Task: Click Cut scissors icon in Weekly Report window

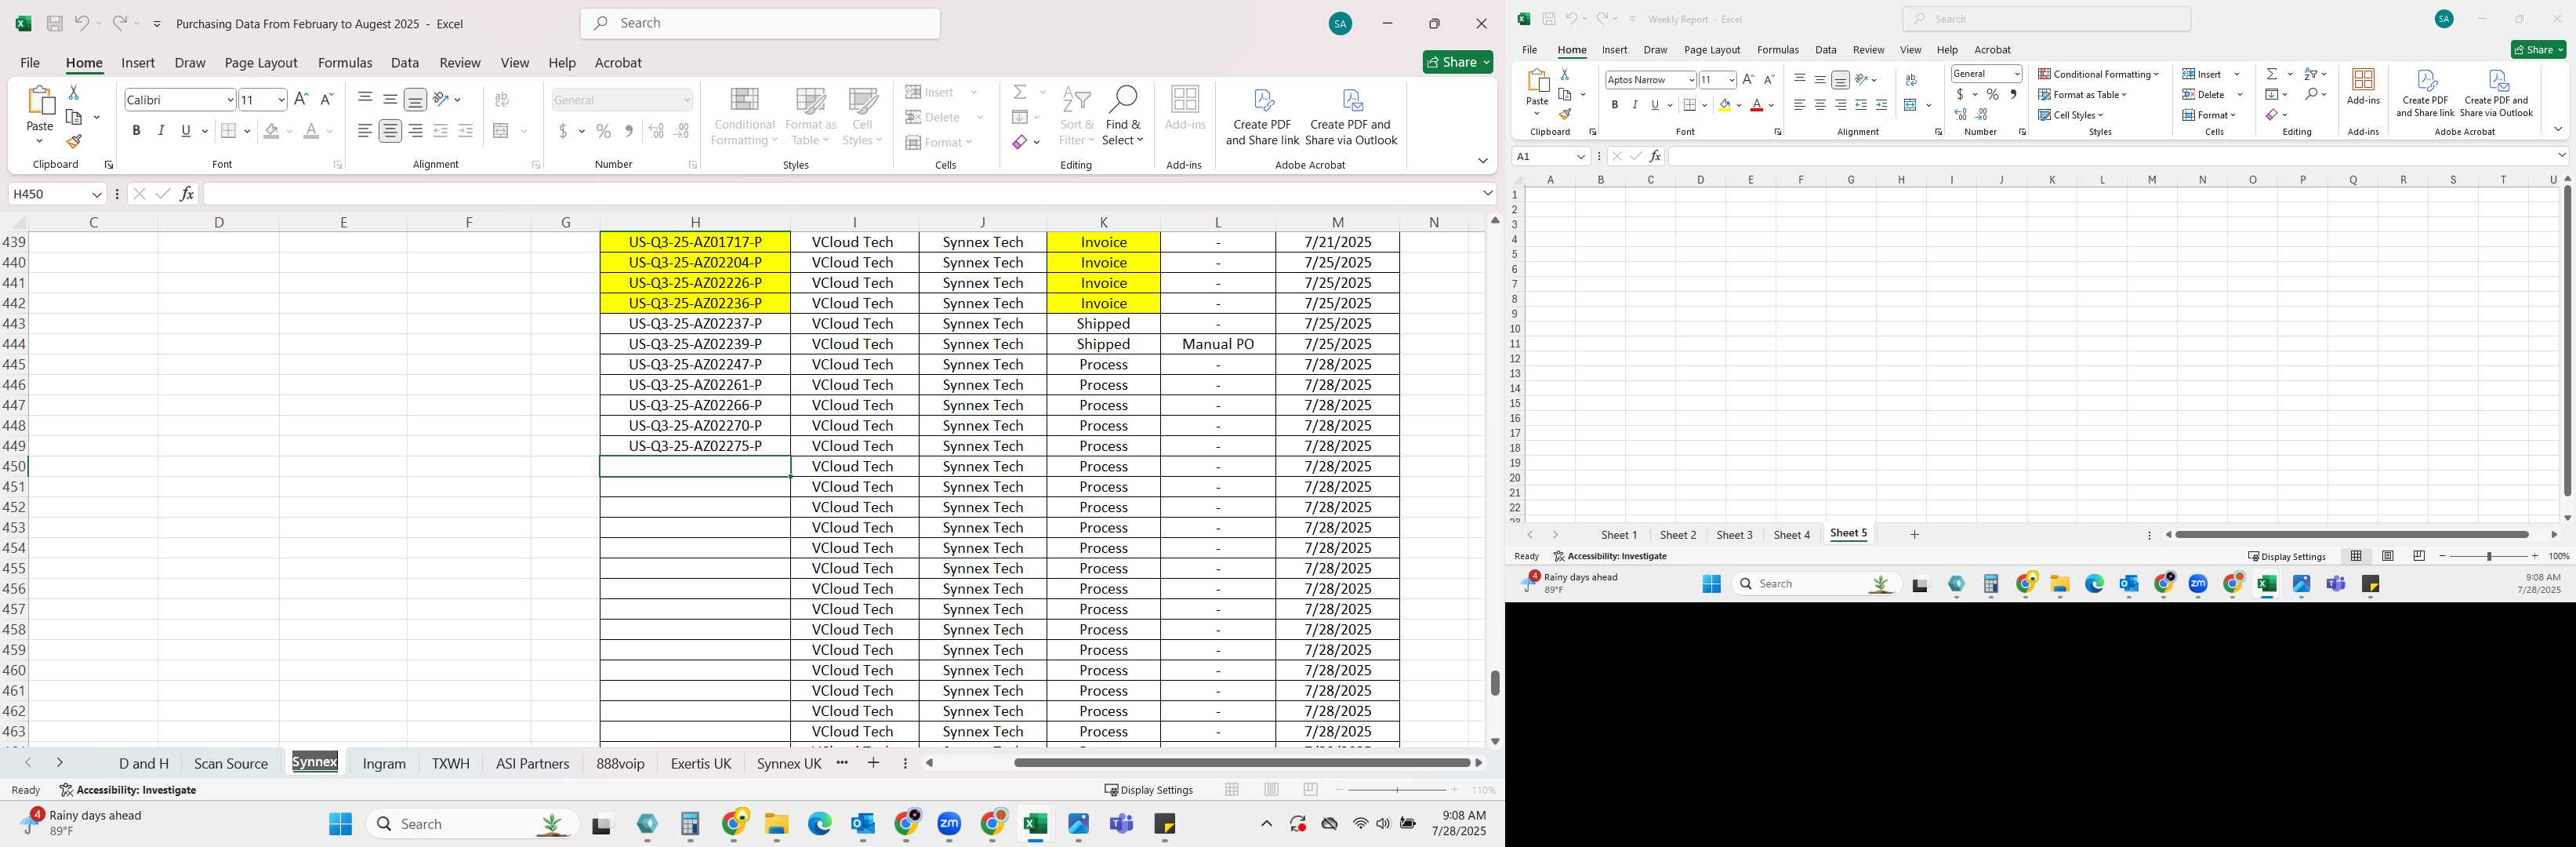Action: click(x=1565, y=74)
